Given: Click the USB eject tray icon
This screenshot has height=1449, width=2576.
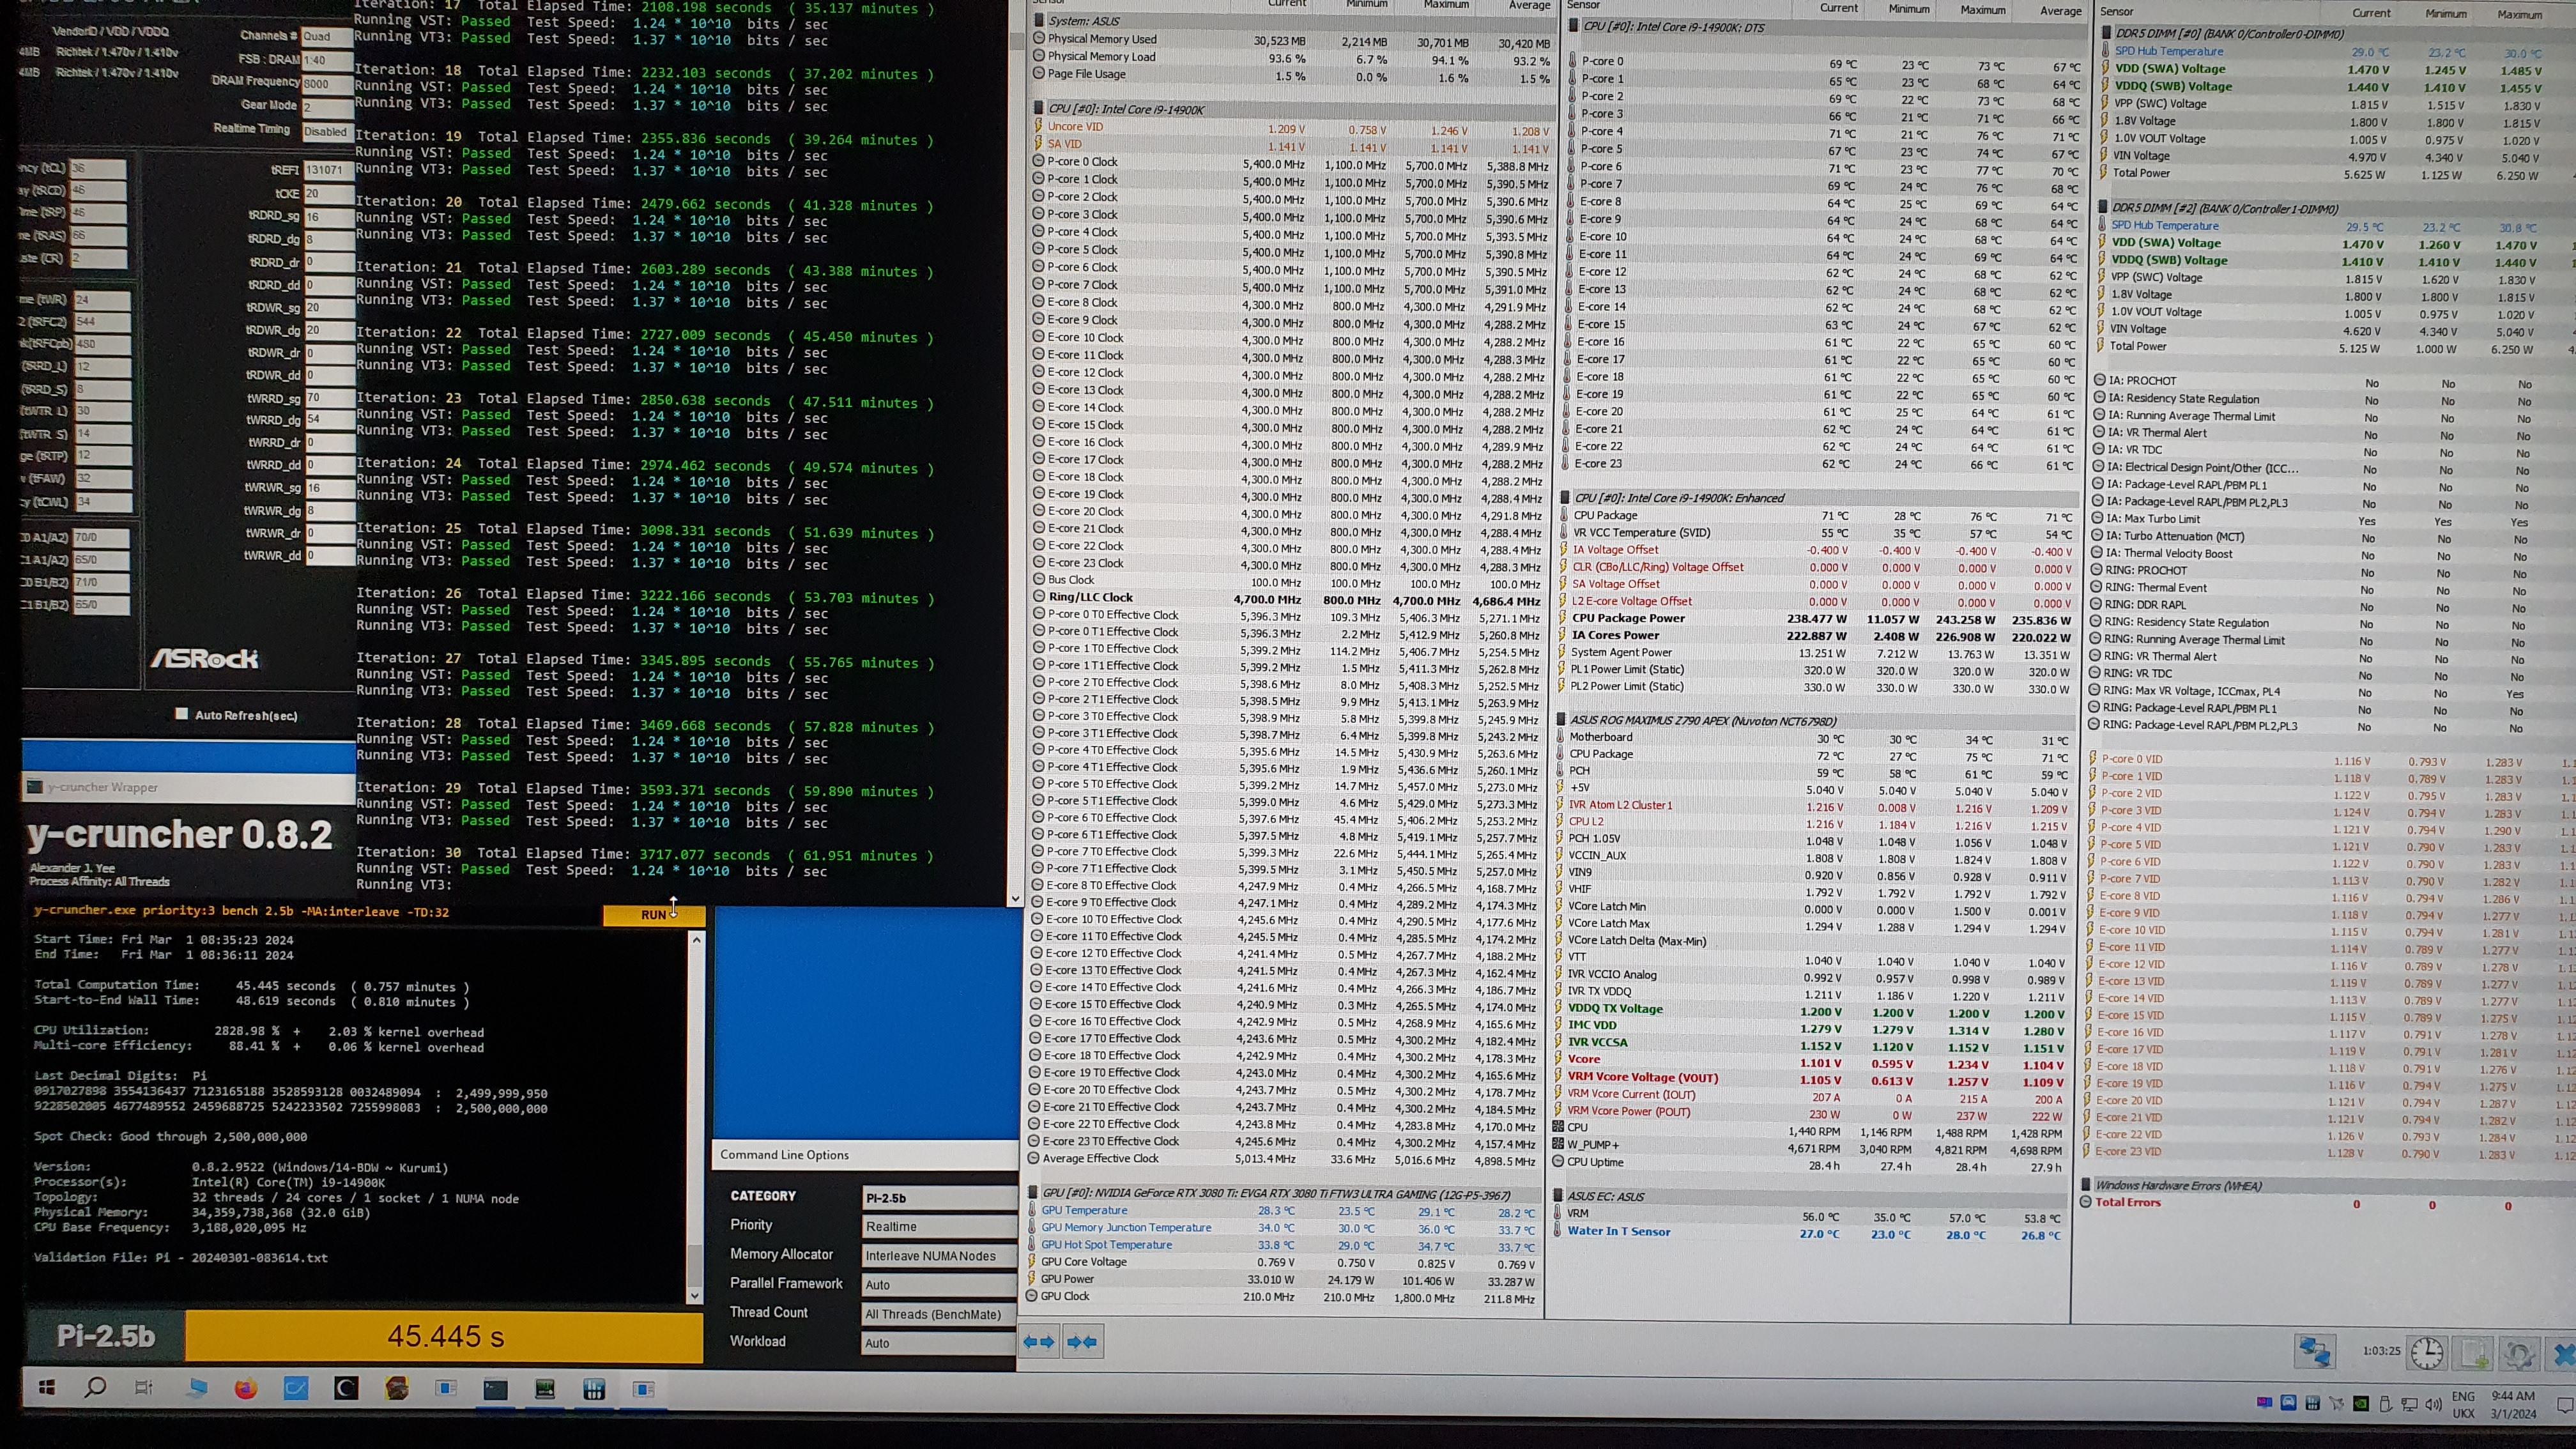Looking at the screenshot, I should click(x=2385, y=1404).
